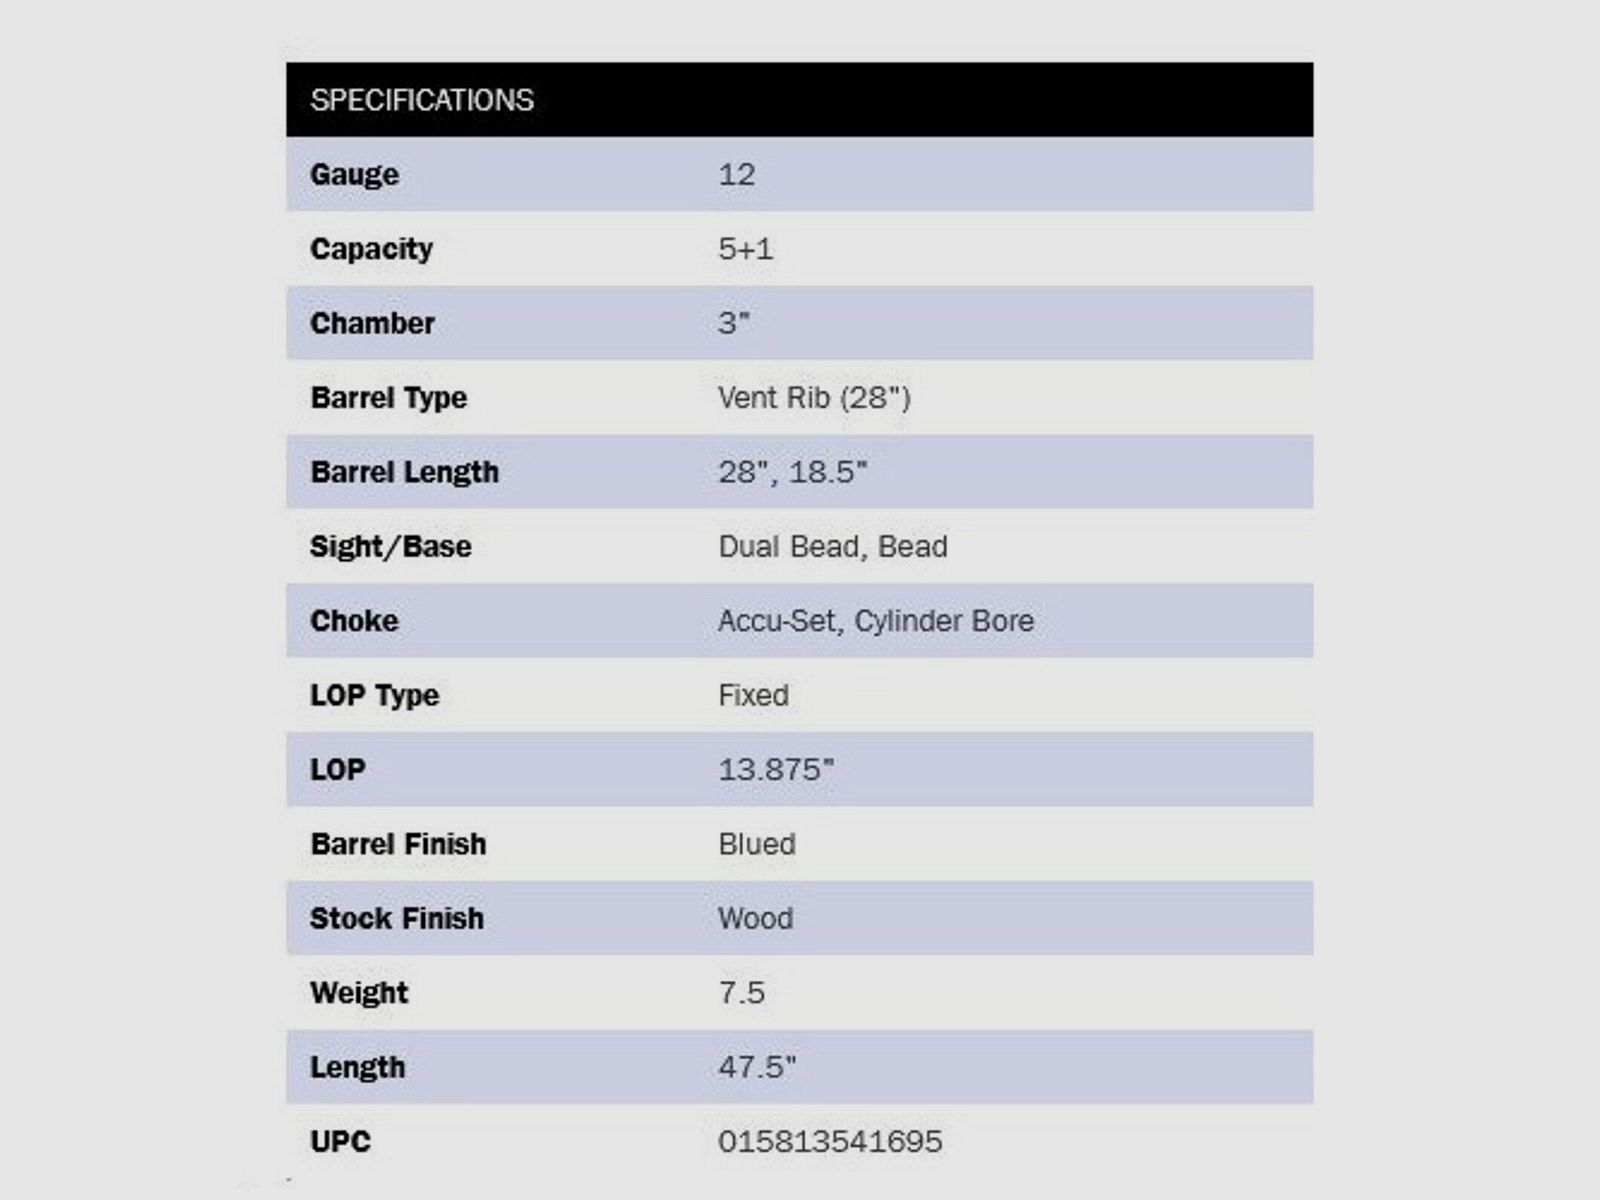The image size is (1600, 1200).
Task: Click the Length value 47.5"
Action: (x=757, y=1067)
